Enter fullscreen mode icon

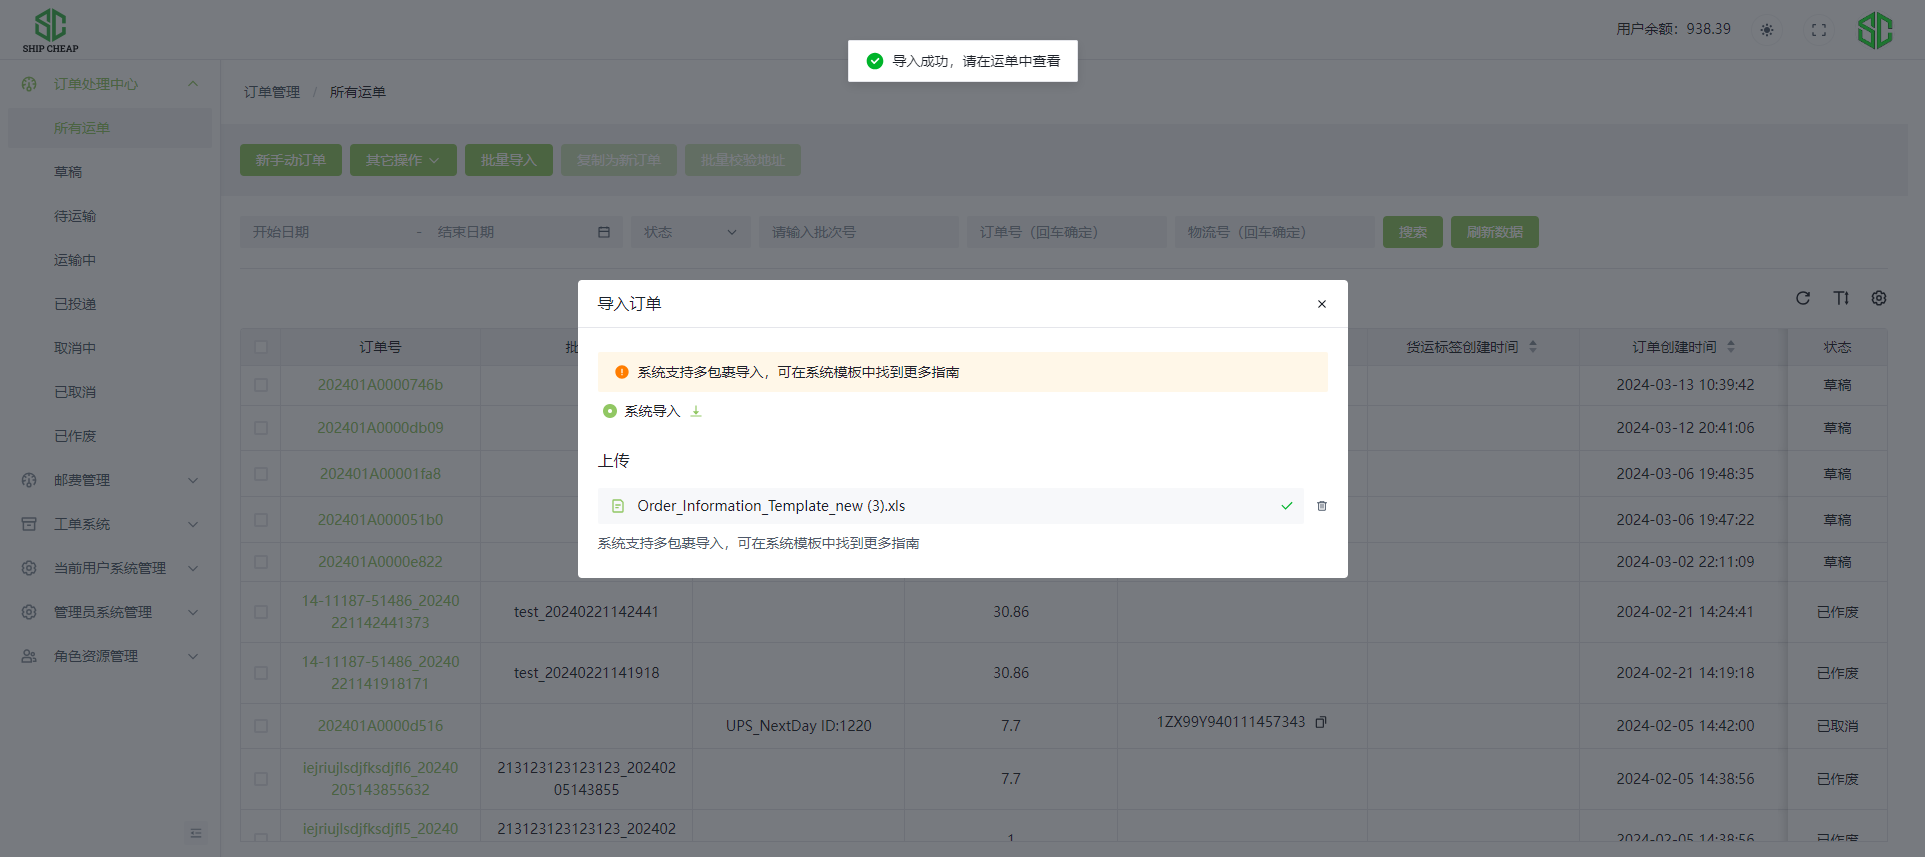(x=1818, y=30)
